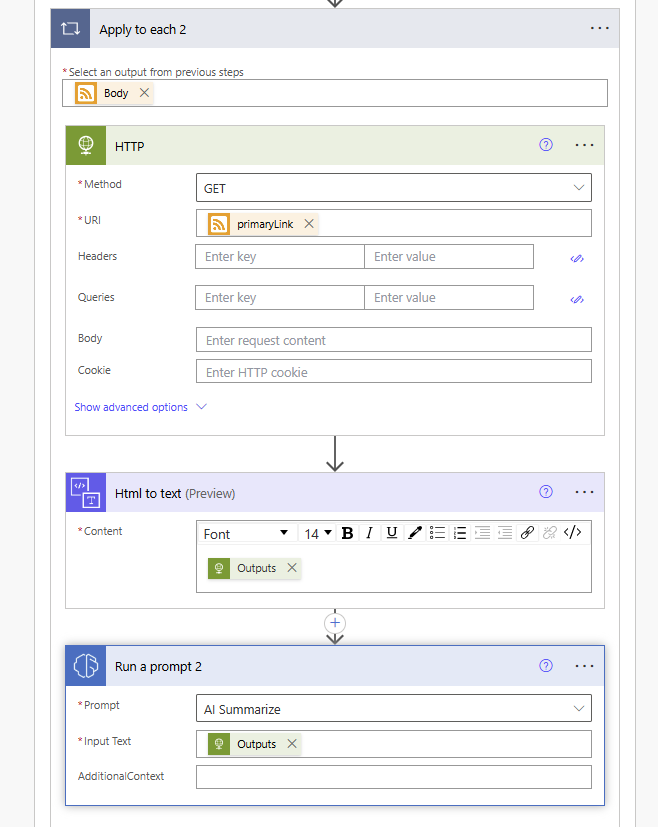Open the HTTP action ellipsis menu

pos(584,145)
